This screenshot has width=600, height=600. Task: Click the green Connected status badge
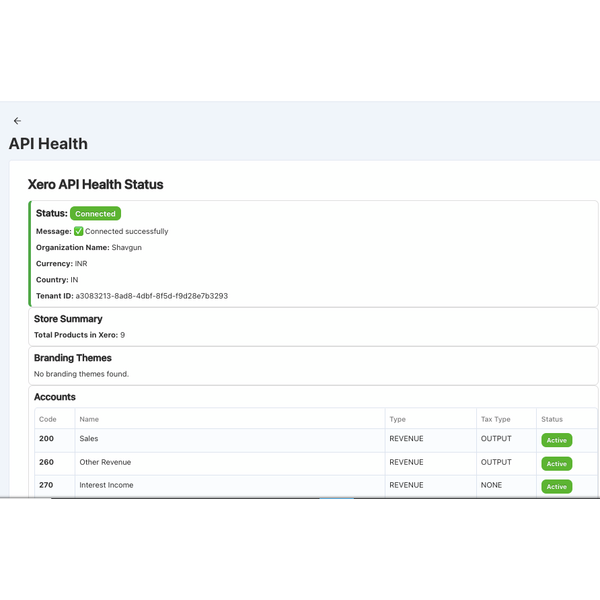[x=95, y=213]
